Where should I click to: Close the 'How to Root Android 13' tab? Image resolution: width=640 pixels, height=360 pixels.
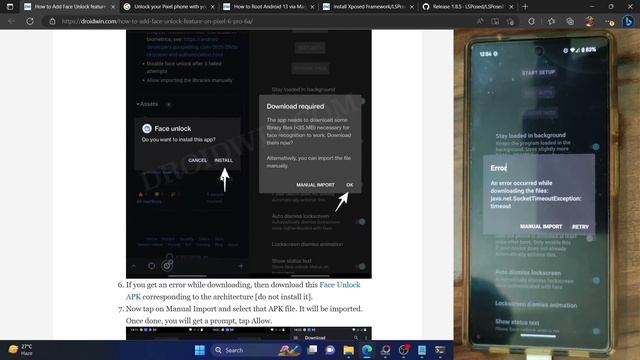click(x=312, y=7)
